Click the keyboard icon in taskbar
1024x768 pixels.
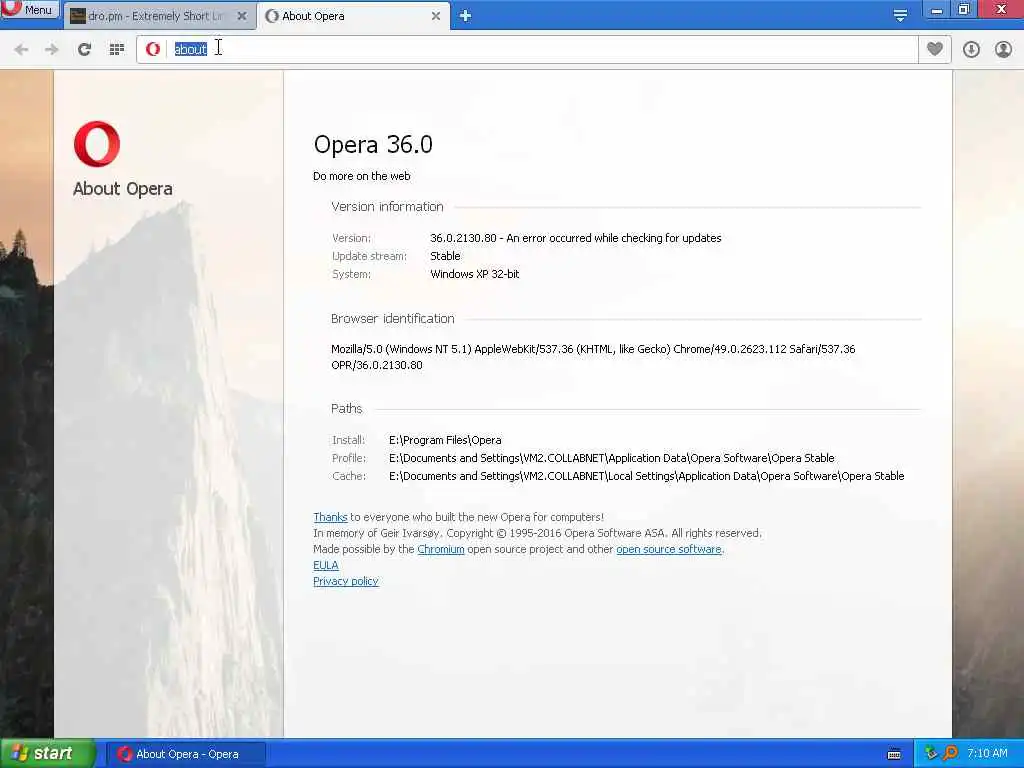[894, 754]
